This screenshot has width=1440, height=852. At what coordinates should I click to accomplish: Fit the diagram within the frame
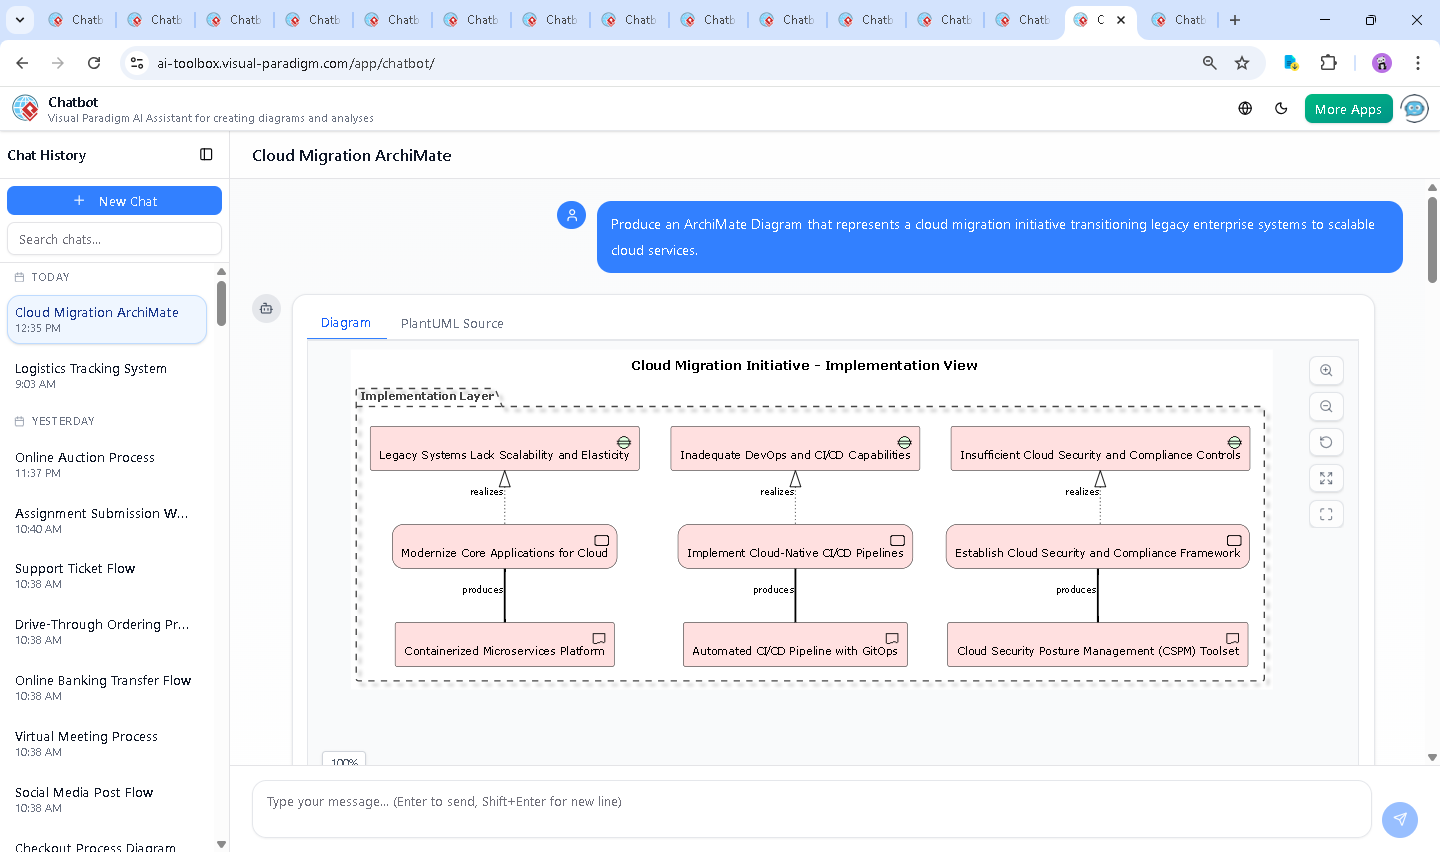(1326, 514)
